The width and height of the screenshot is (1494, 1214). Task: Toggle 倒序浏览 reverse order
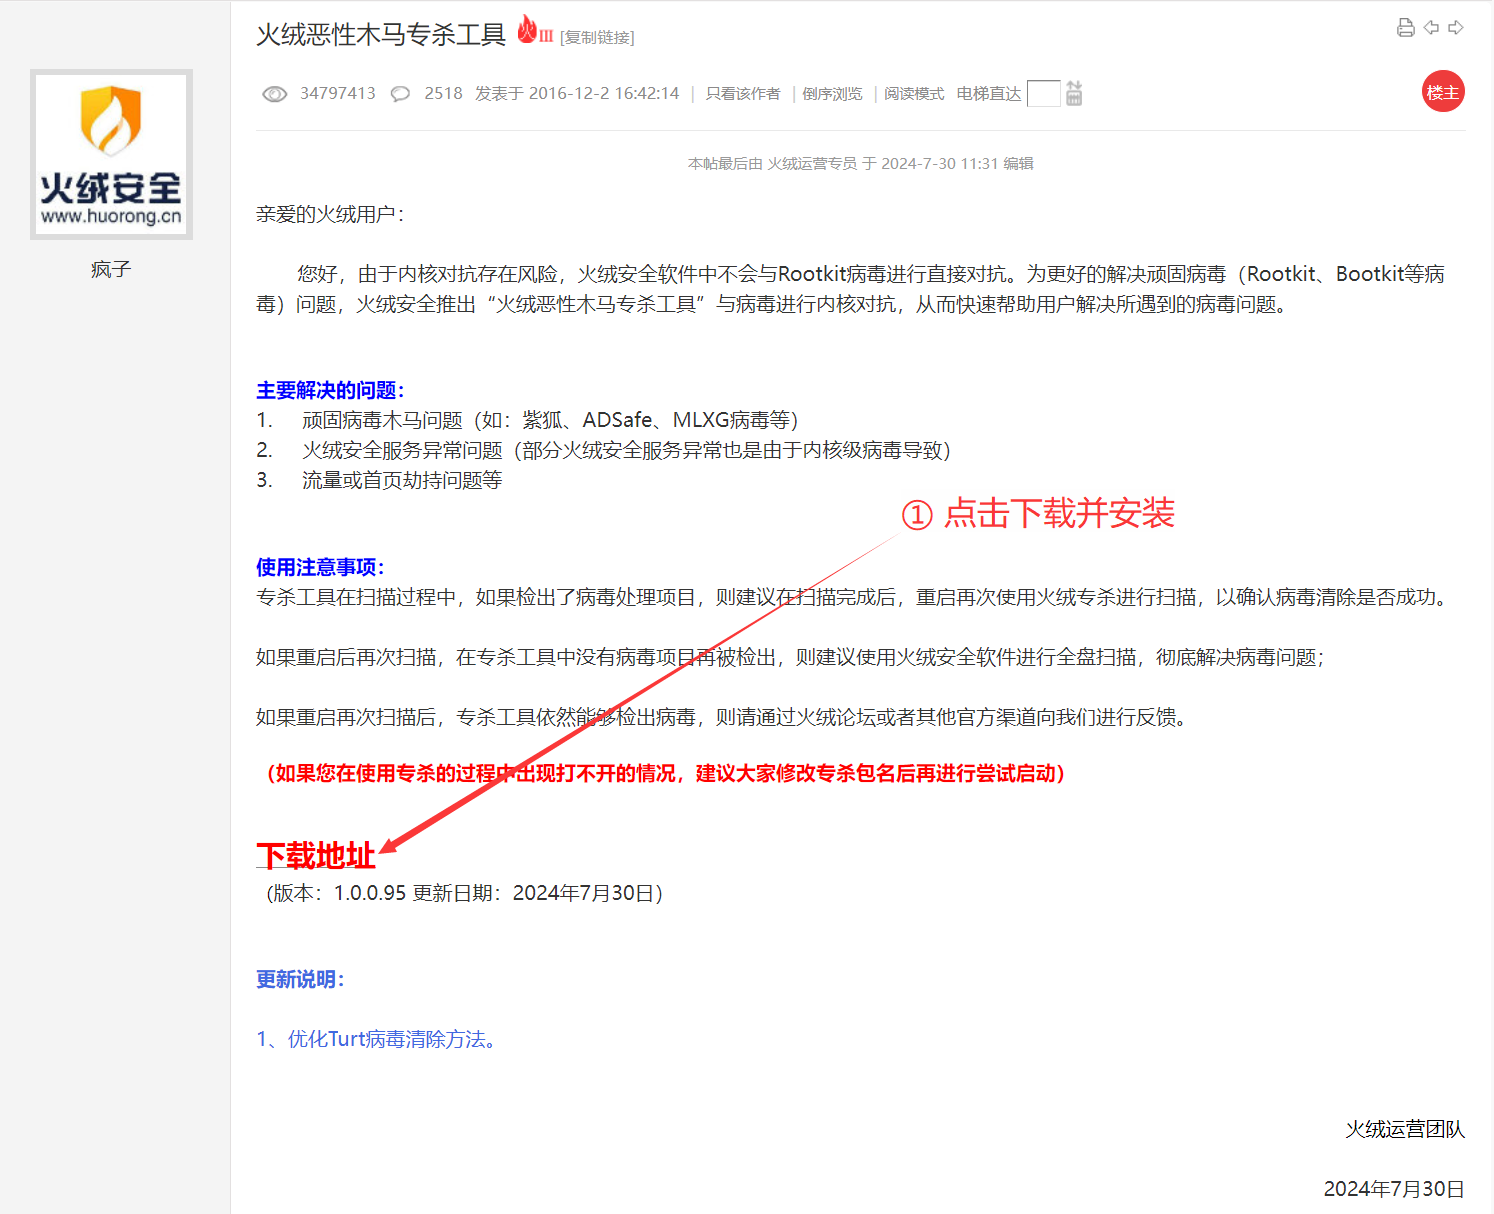click(832, 94)
